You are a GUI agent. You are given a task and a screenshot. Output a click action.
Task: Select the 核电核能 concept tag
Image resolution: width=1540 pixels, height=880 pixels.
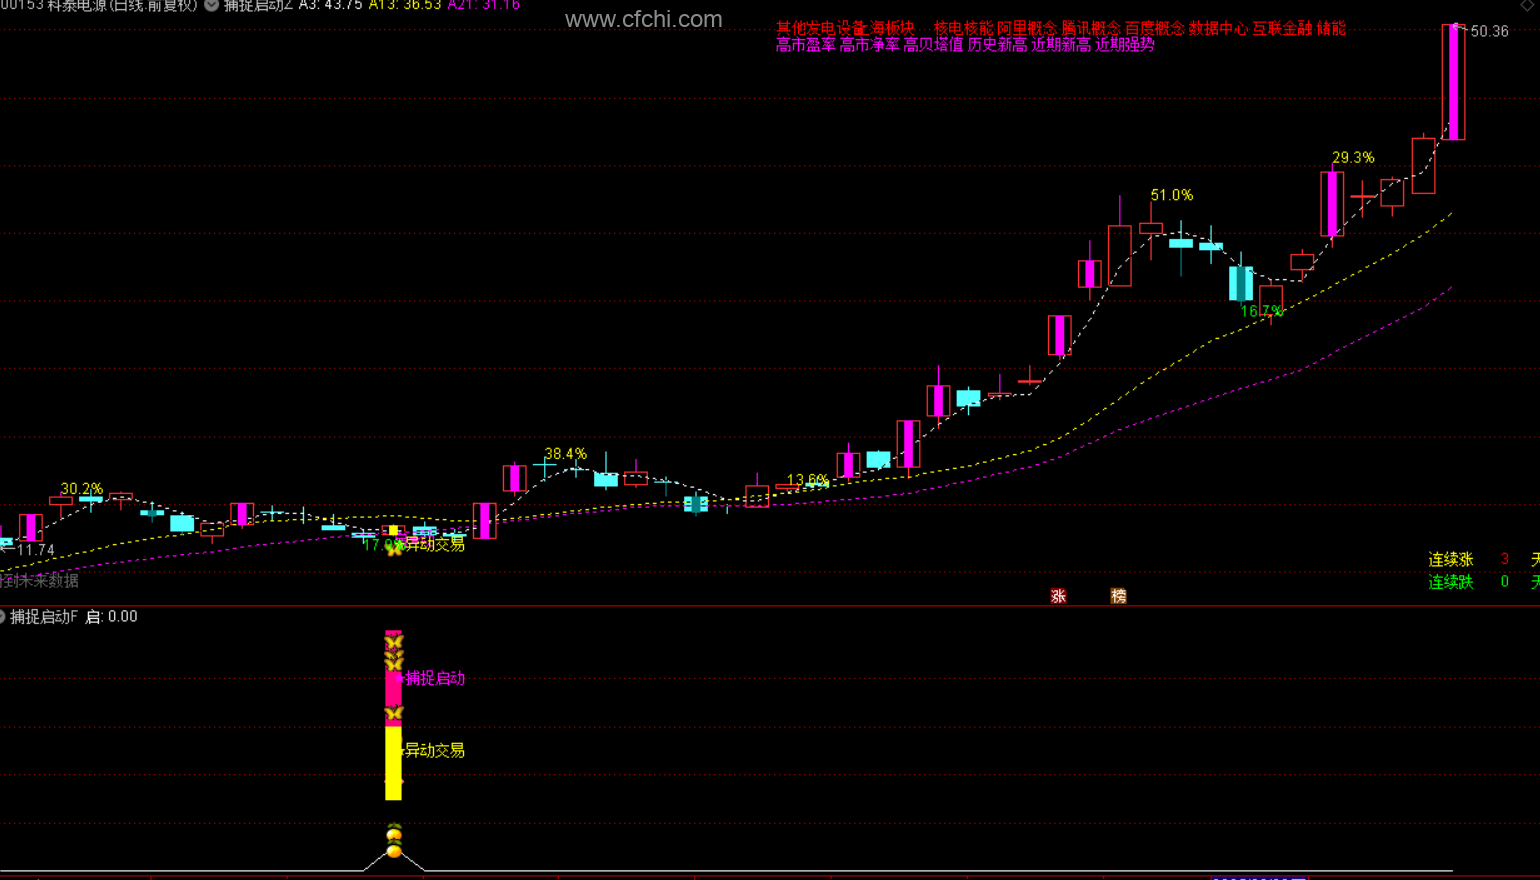point(963,29)
